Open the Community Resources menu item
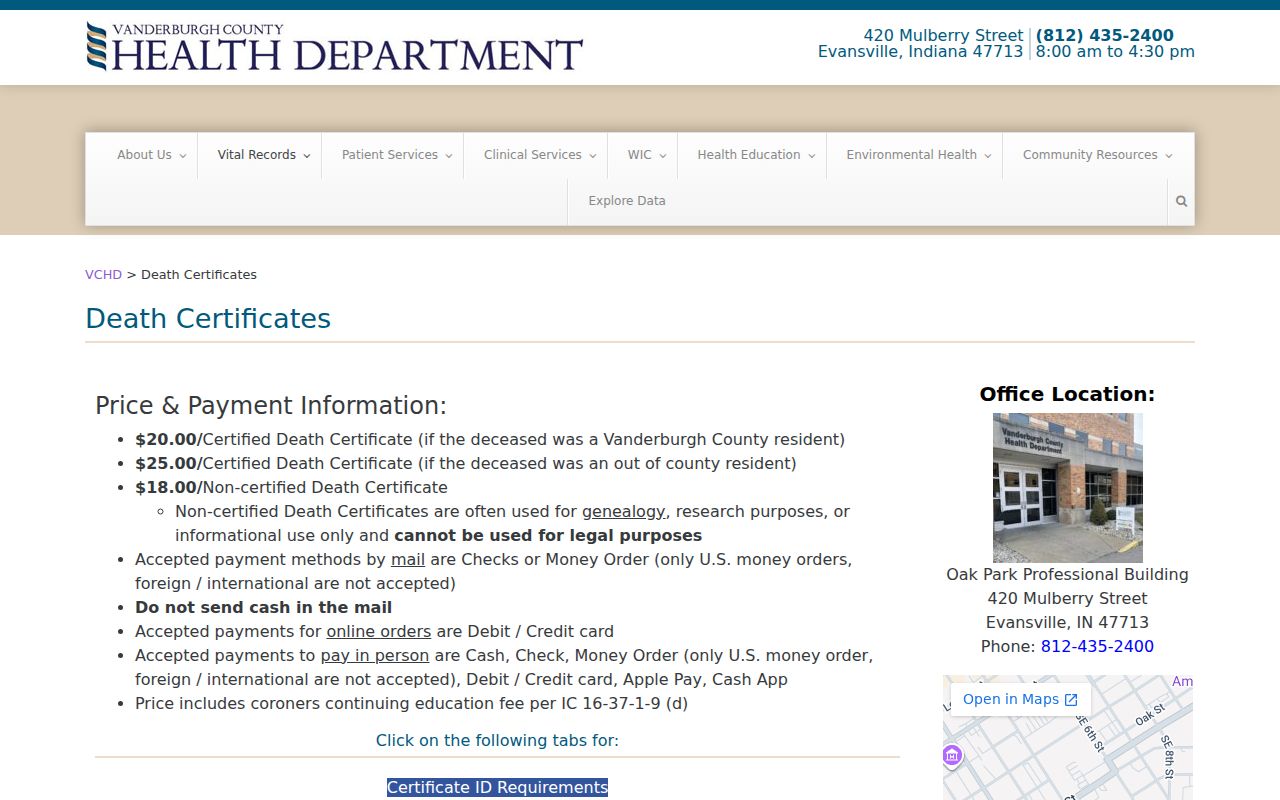Viewport: 1280px width, 800px height. pos(1089,155)
